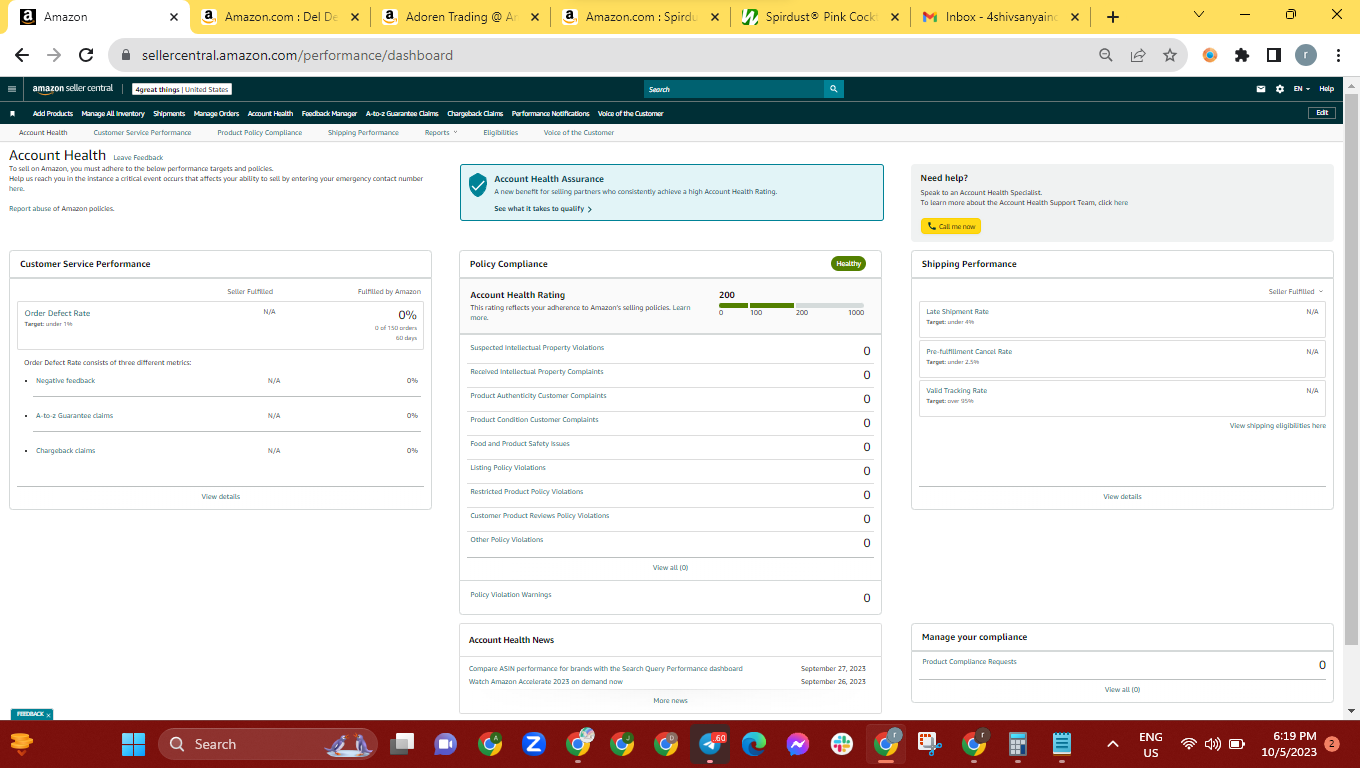
Task: Switch to the Customer Service Performance tab
Action: 142,132
